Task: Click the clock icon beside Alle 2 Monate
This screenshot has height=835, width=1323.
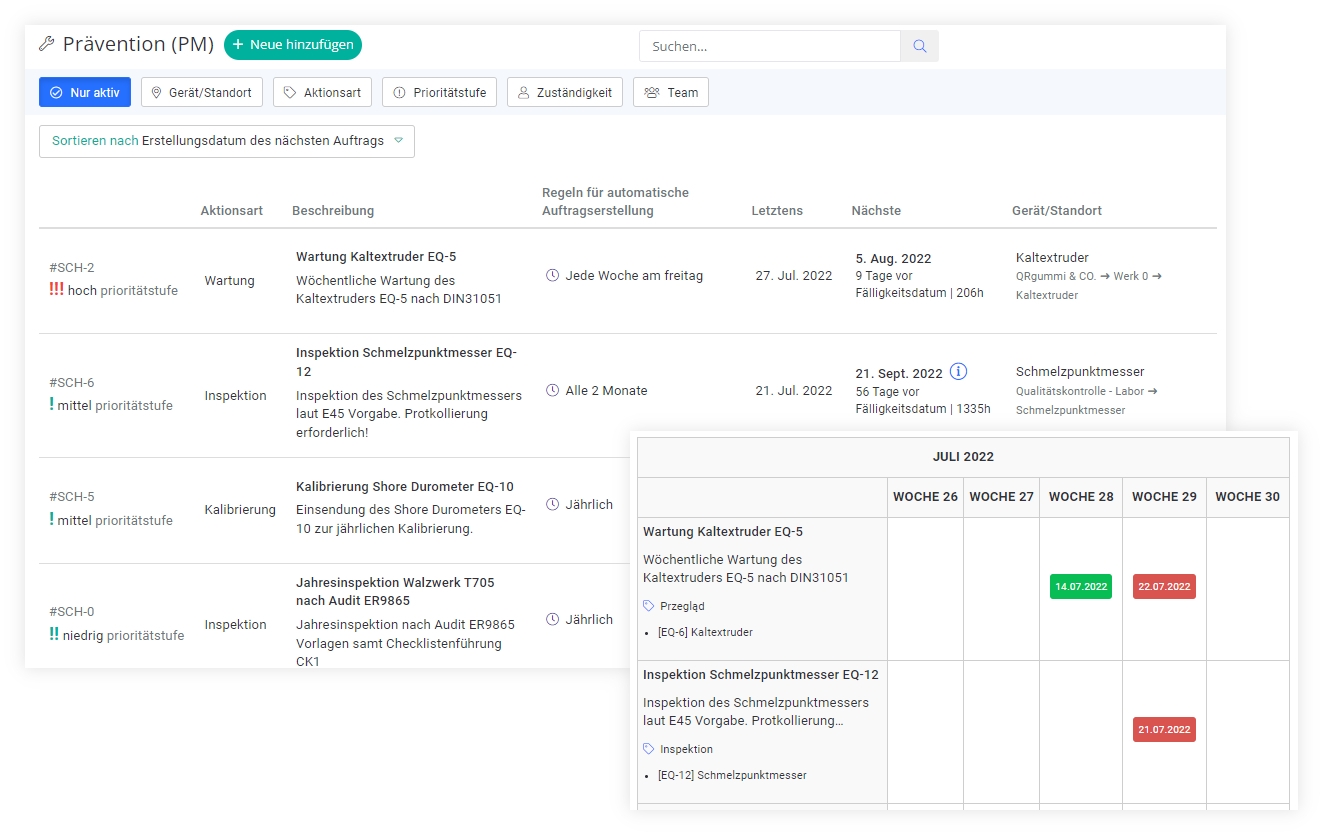Action: 552,390
